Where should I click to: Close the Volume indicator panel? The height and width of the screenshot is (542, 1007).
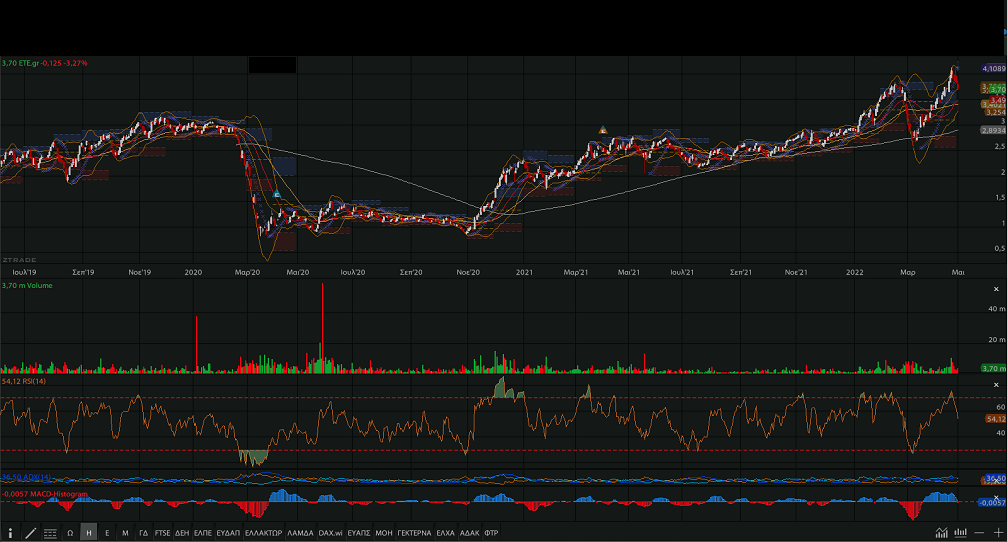995,289
